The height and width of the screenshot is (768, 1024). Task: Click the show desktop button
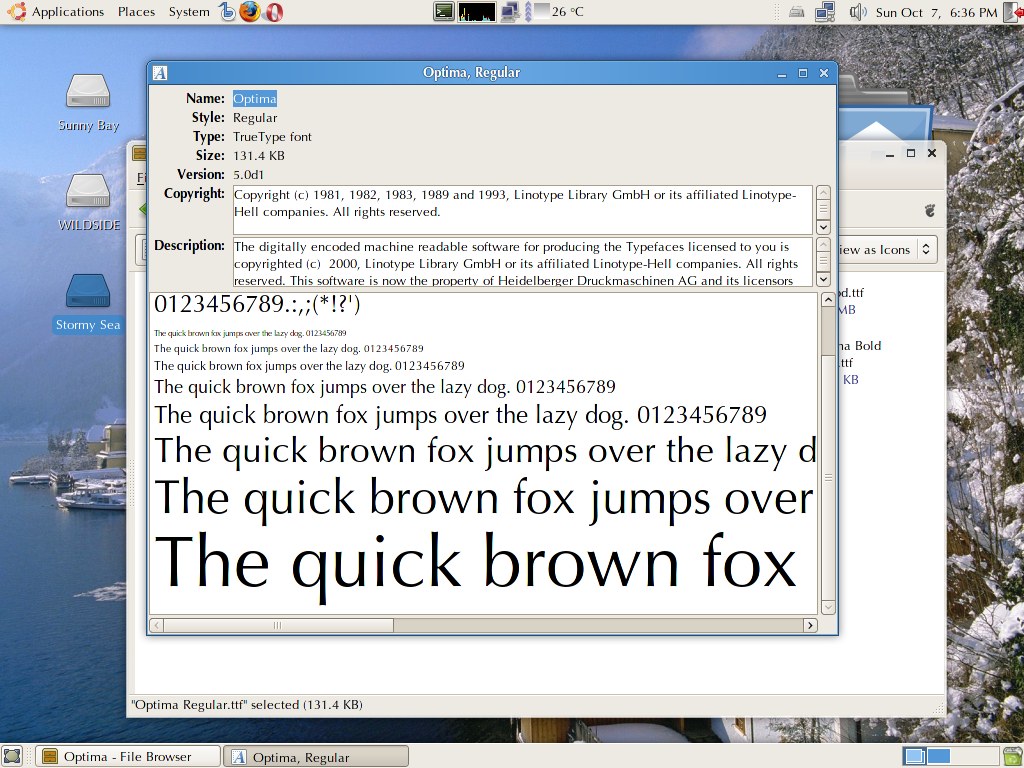click(x=12, y=756)
